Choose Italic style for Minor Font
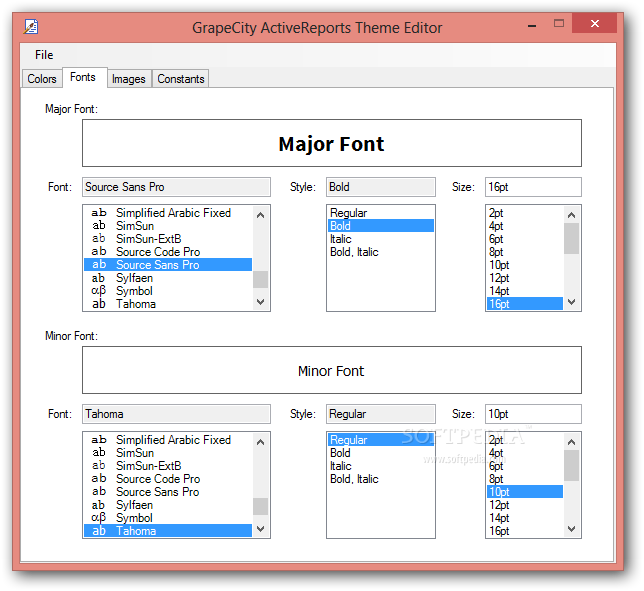The width and height of the screenshot is (644, 591). click(x=381, y=466)
